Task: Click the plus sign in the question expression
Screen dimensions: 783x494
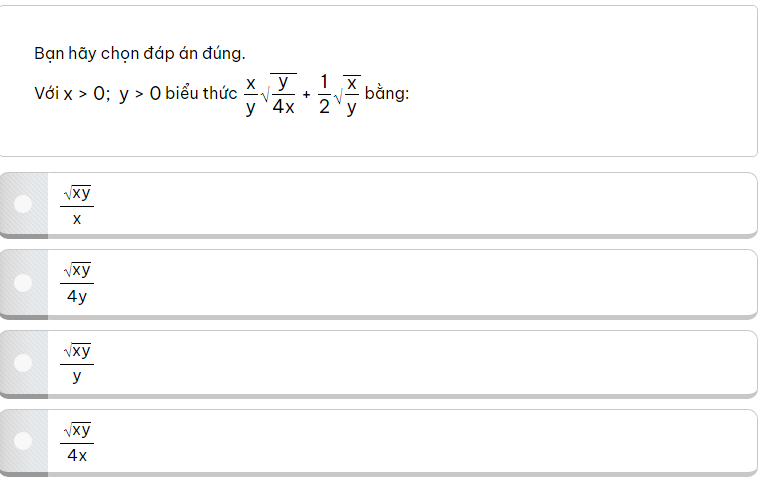Action: click(306, 94)
